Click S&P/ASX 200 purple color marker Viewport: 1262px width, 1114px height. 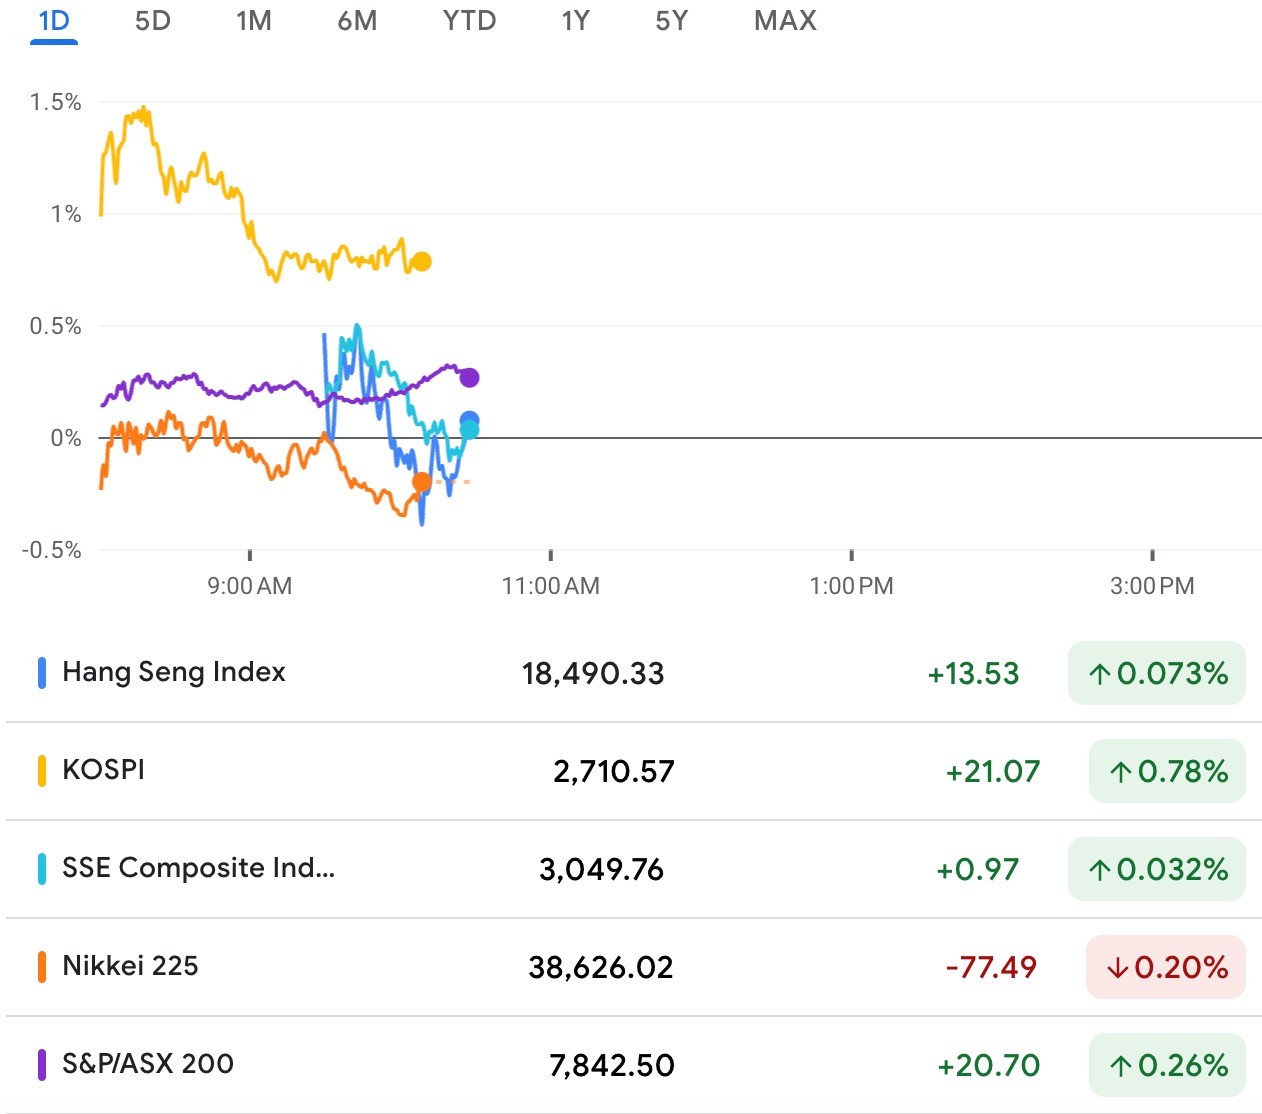pos(42,1065)
